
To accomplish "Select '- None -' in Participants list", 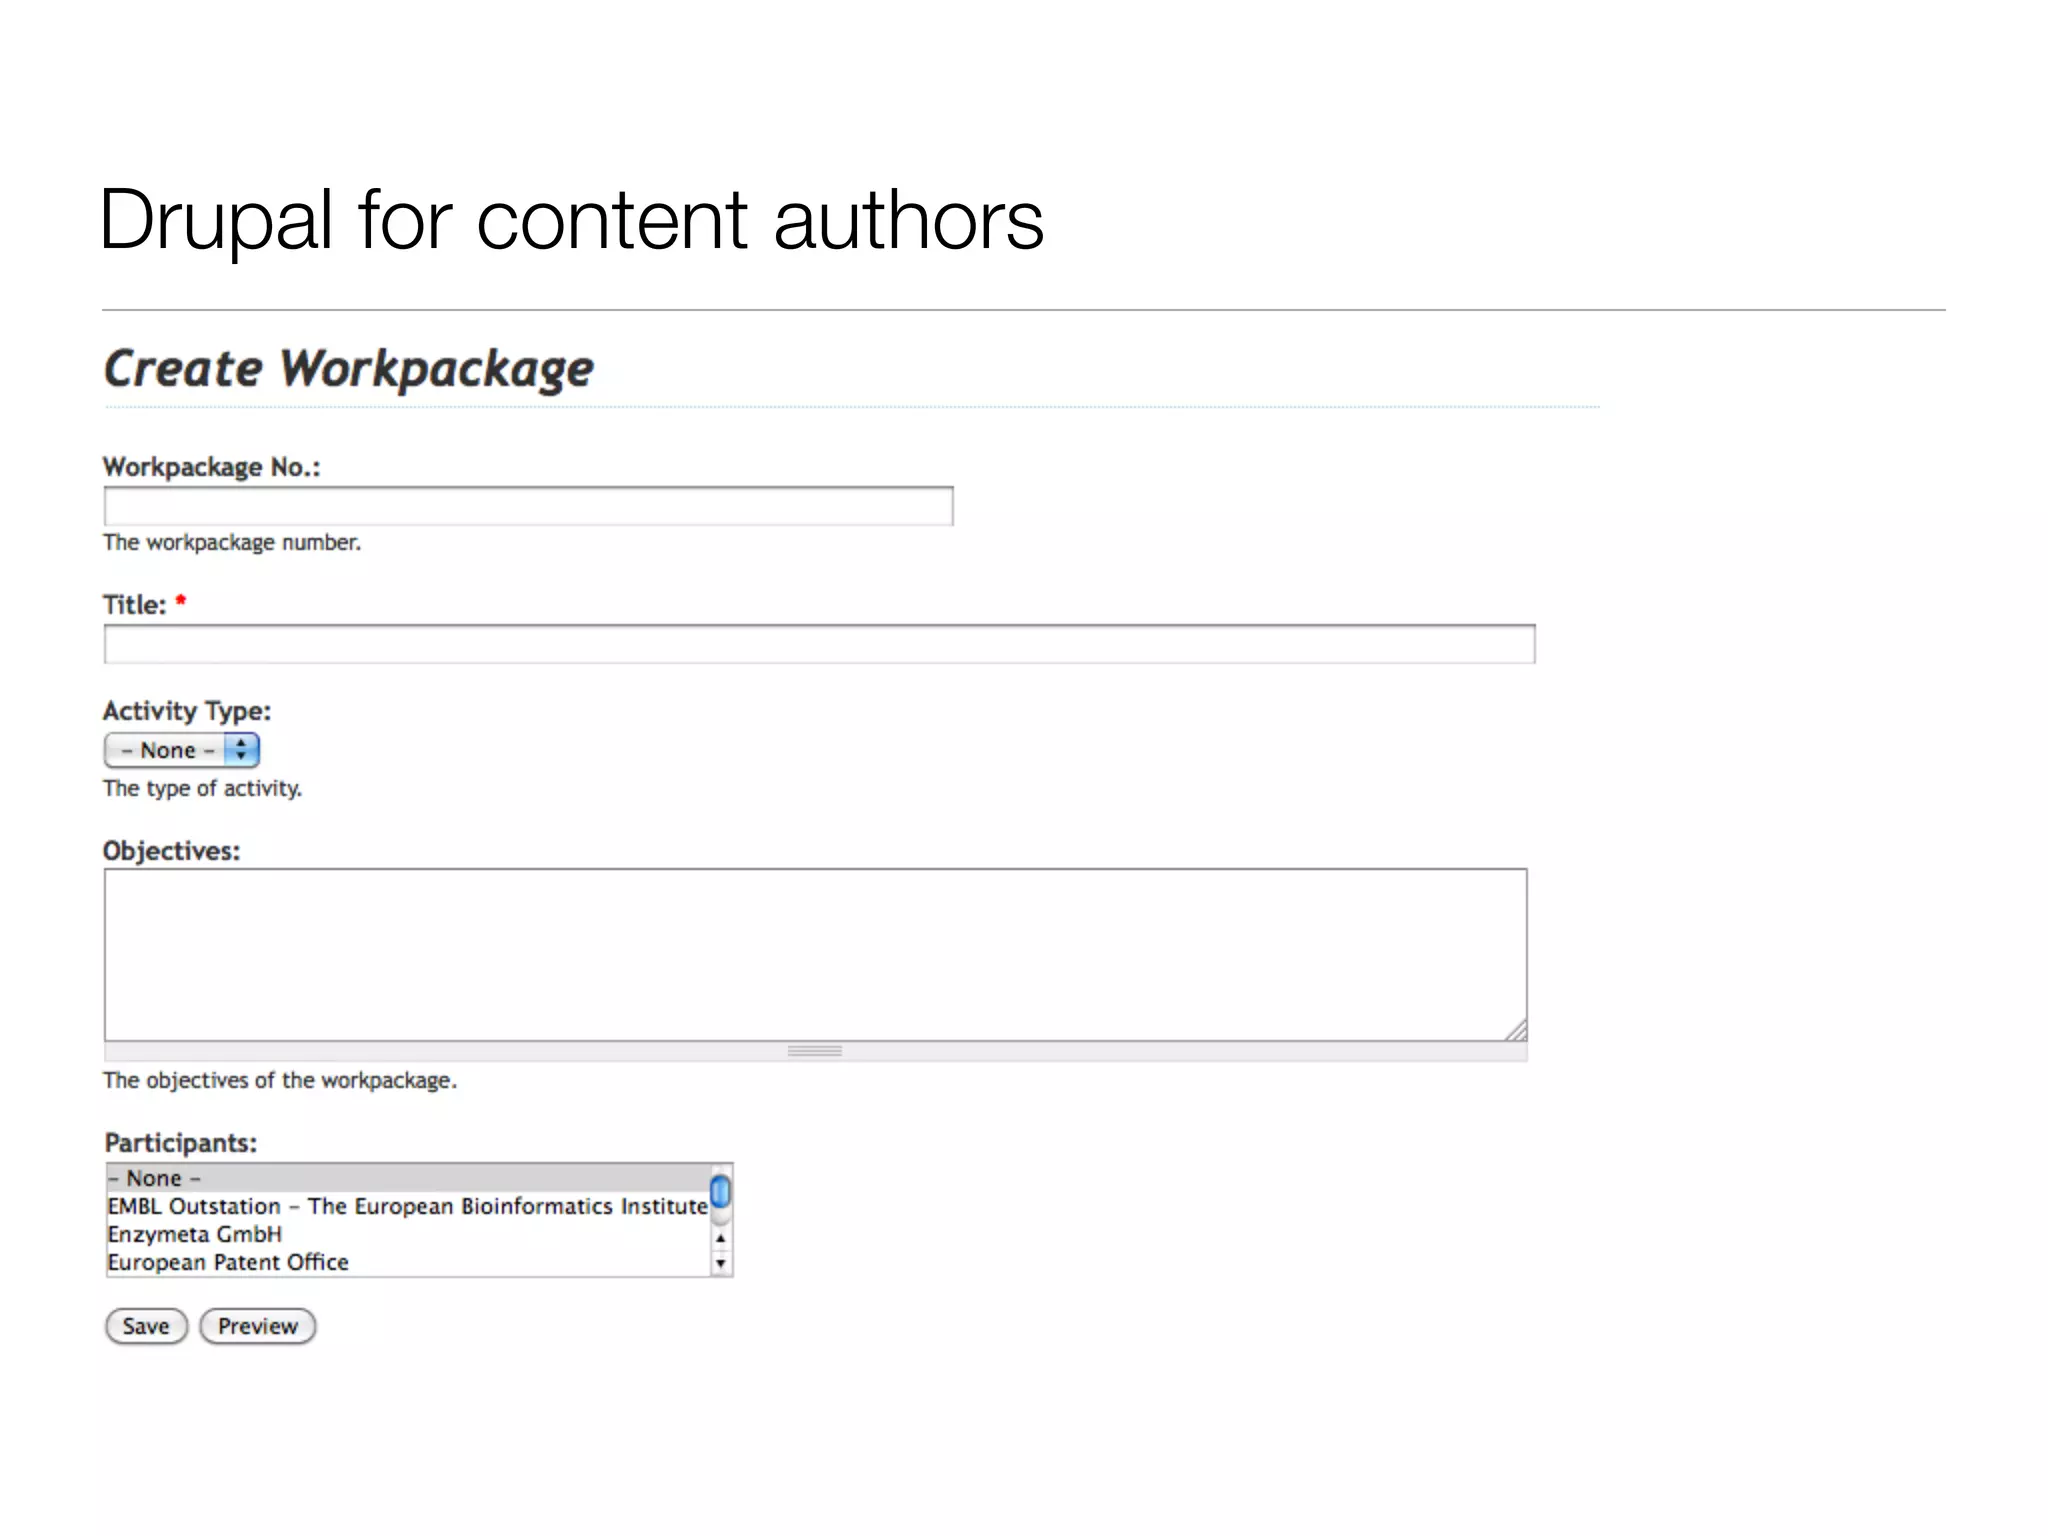I will click(x=408, y=1178).
